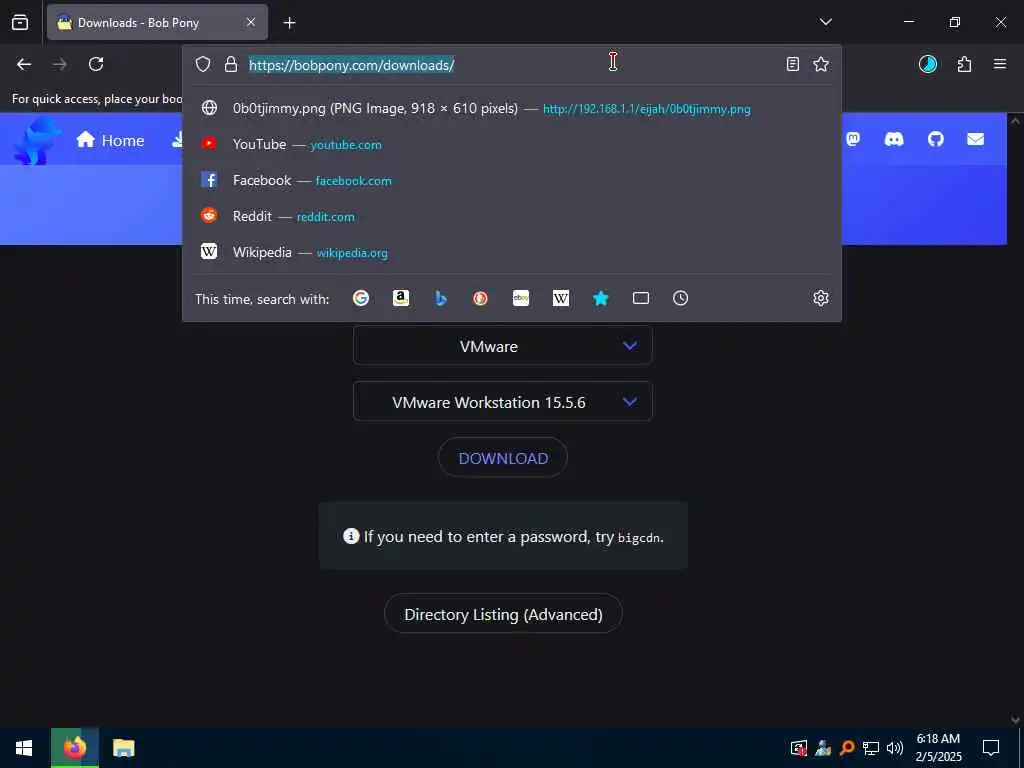The height and width of the screenshot is (768, 1024).
Task: Search with eBay engine icon
Action: tap(521, 298)
